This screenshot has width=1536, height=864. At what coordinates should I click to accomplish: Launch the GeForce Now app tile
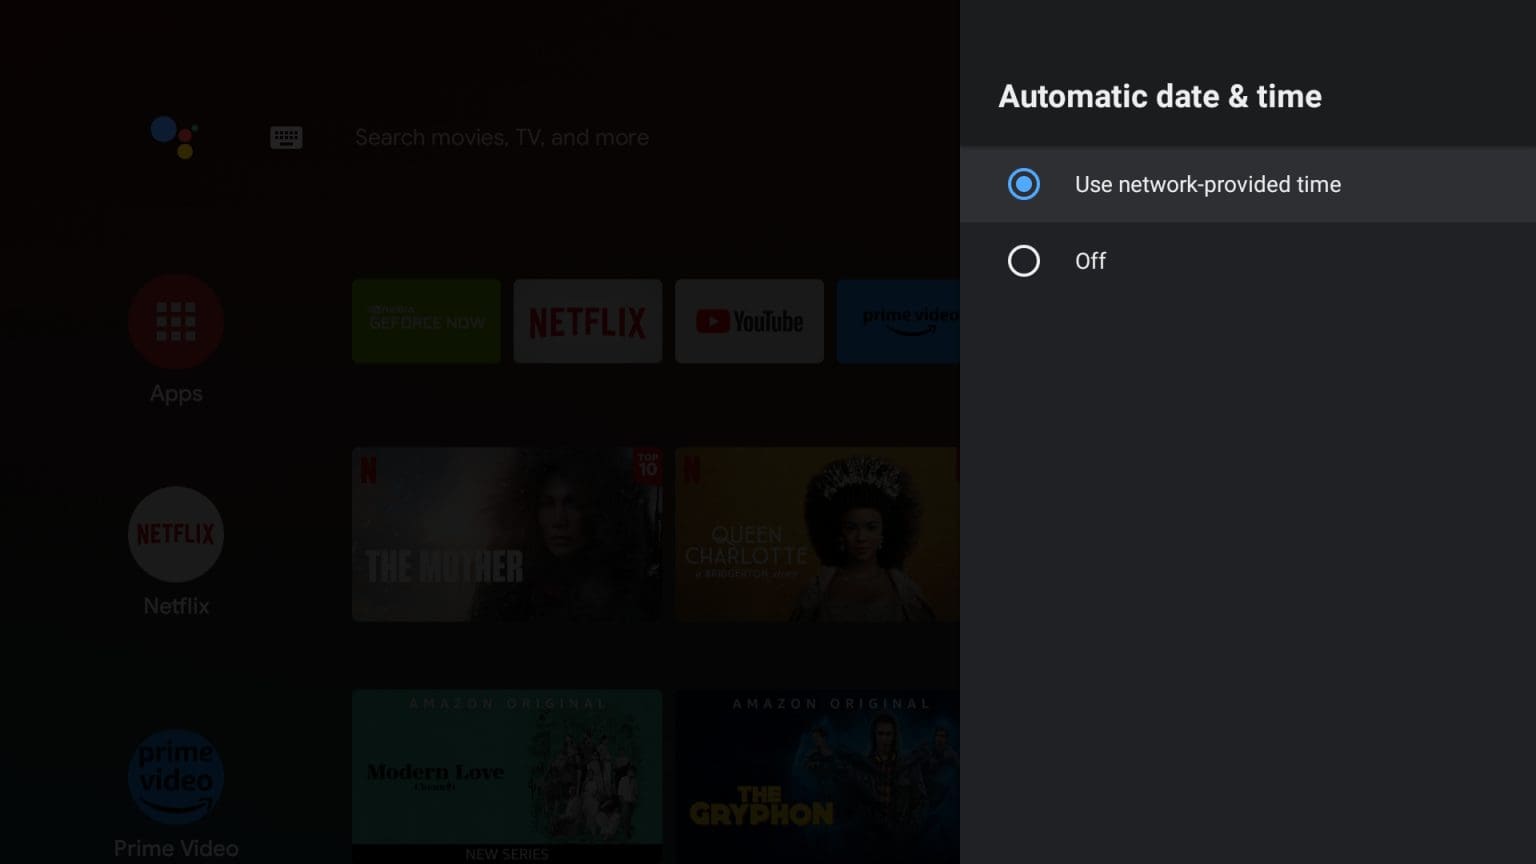point(426,321)
